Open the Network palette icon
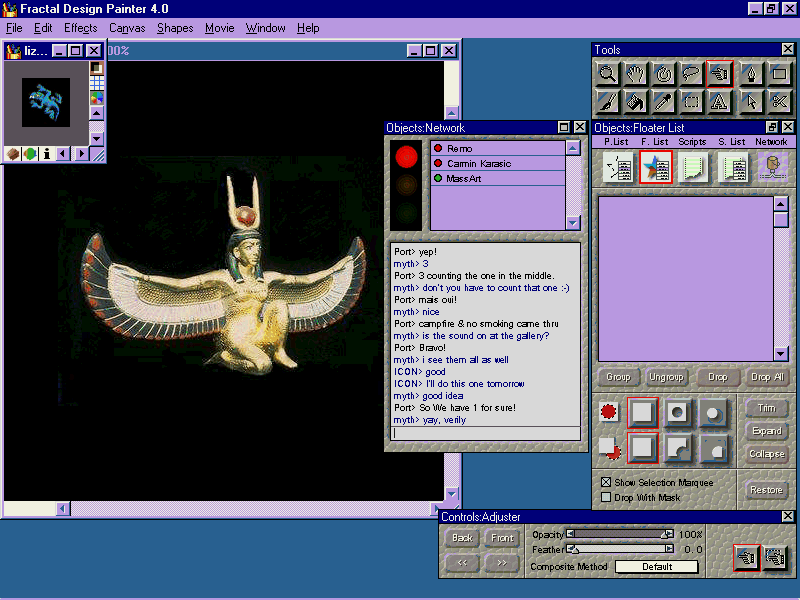The width and height of the screenshot is (800, 600). click(772, 168)
